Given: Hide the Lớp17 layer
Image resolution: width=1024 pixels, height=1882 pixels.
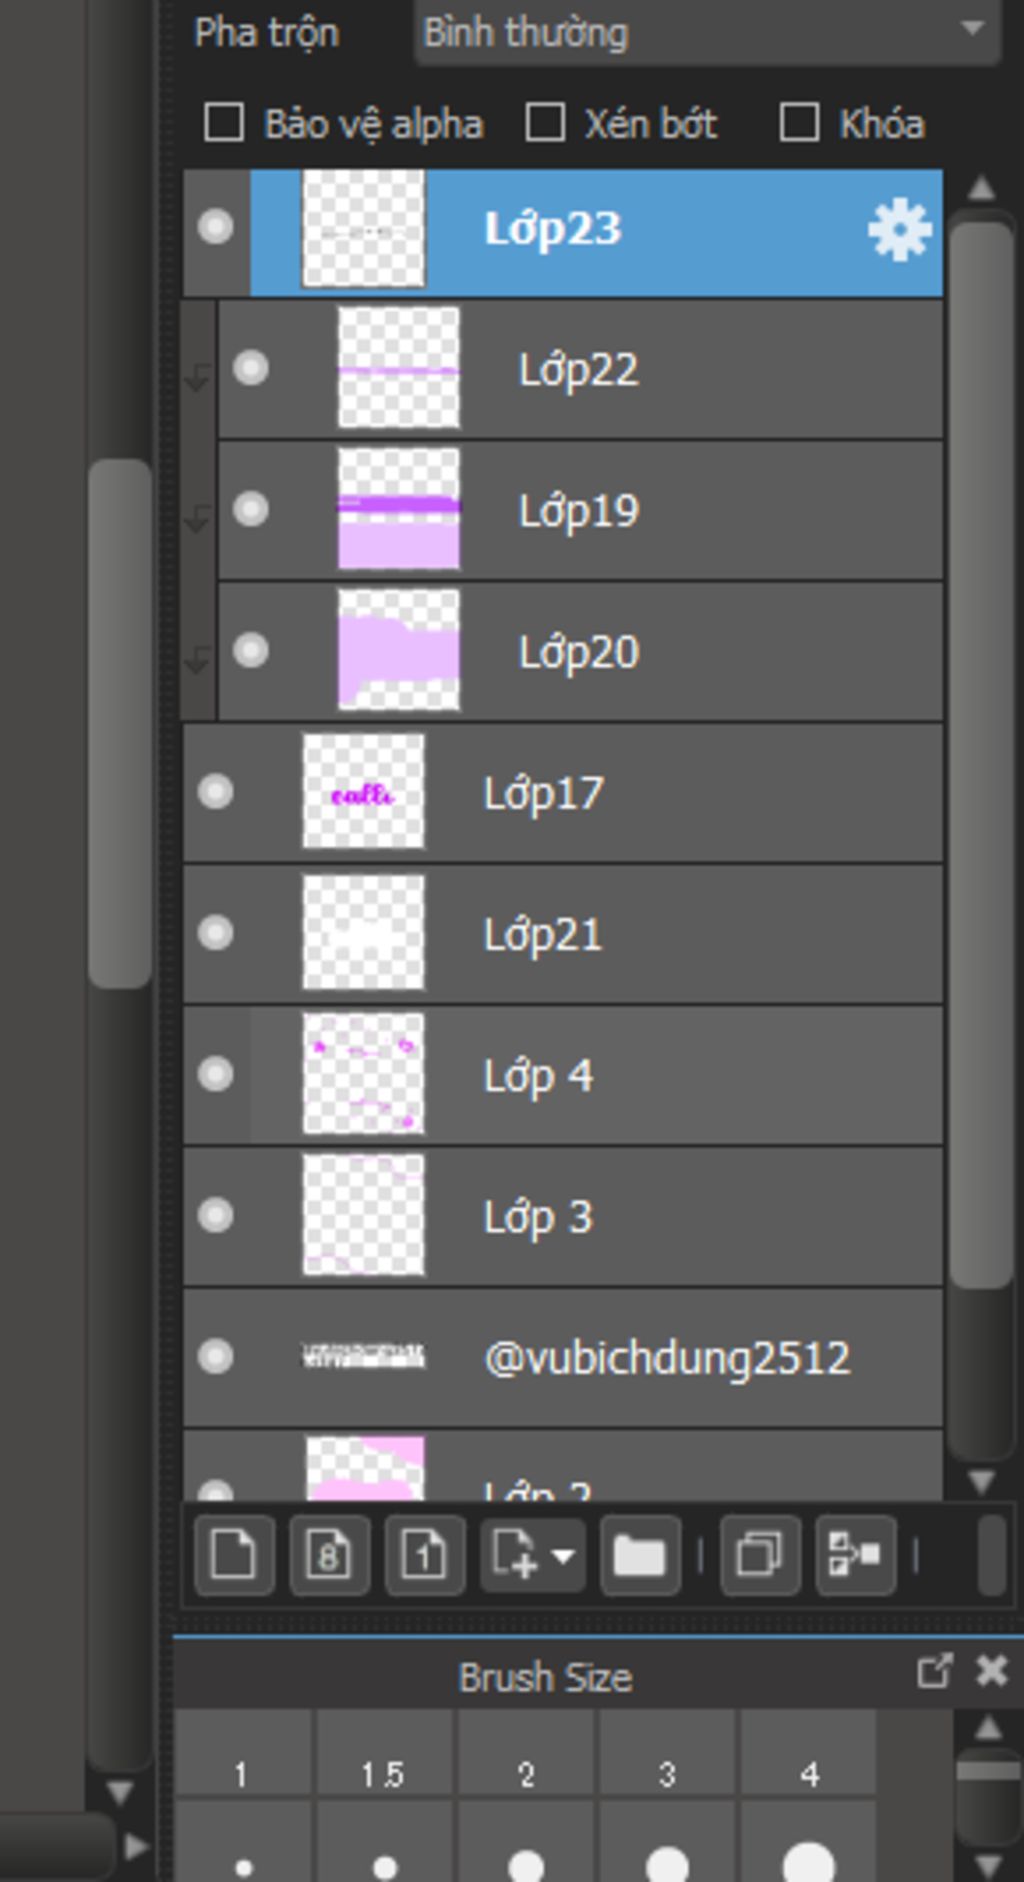Looking at the screenshot, I should [x=215, y=792].
